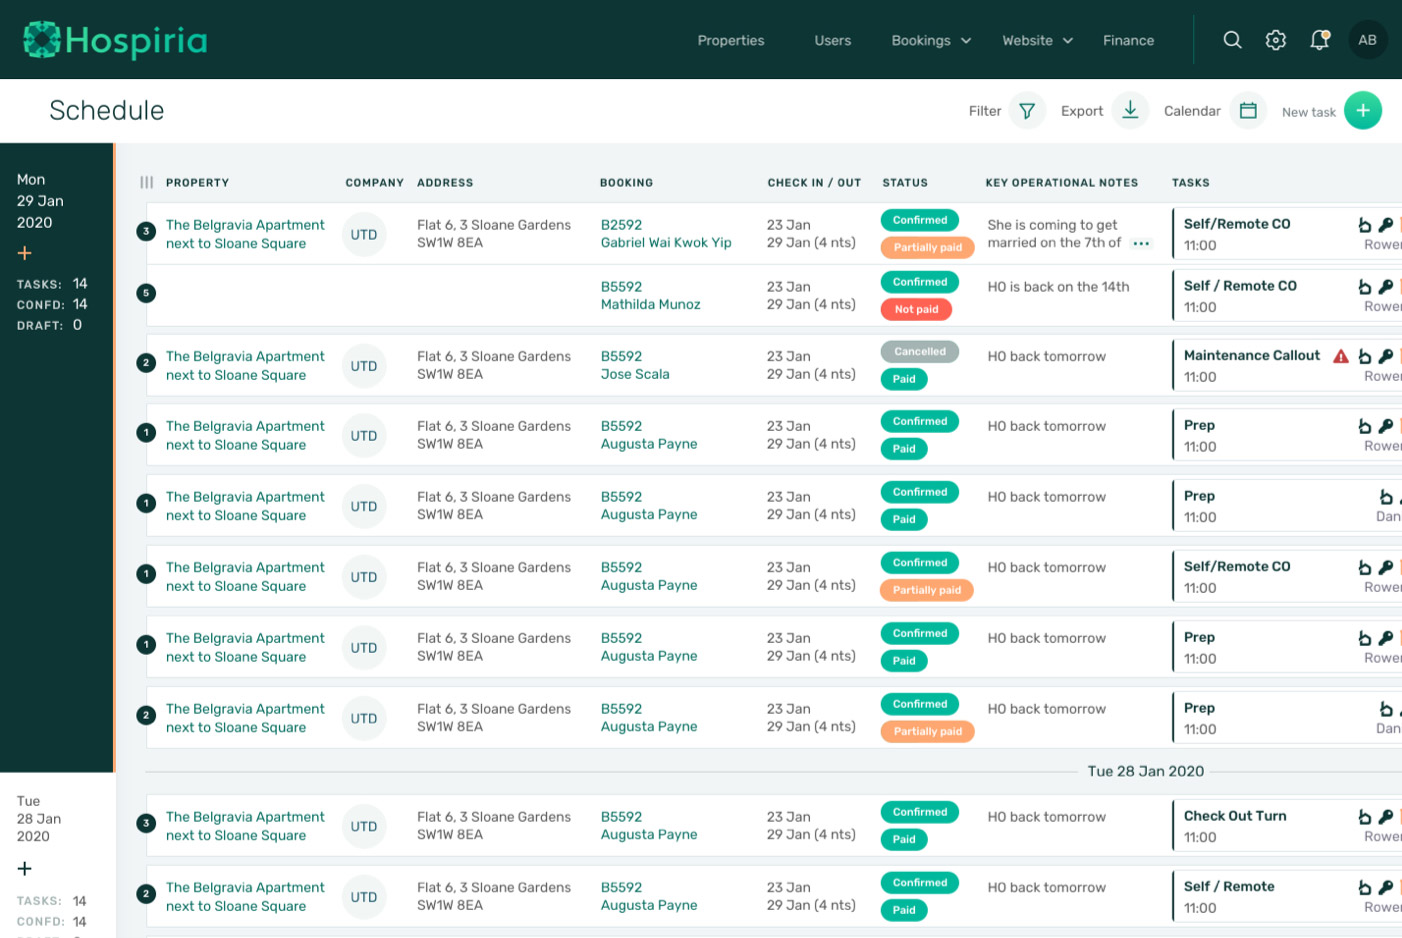Click the TASKS column header

(x=1191, y=183)
